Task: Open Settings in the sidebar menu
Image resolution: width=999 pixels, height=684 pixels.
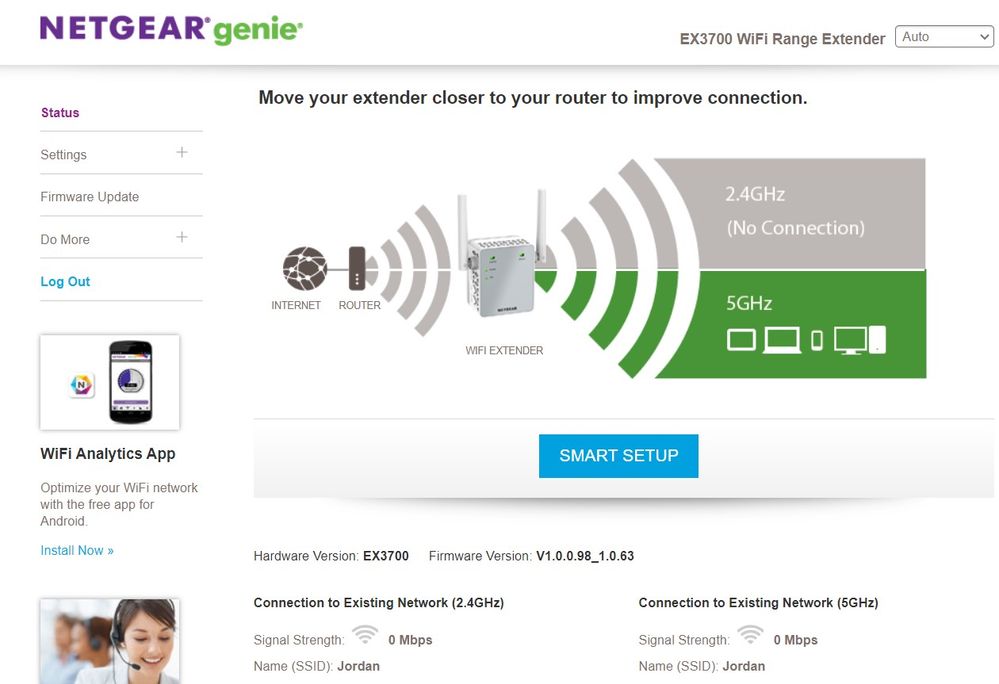Action: tap(63, 155)
